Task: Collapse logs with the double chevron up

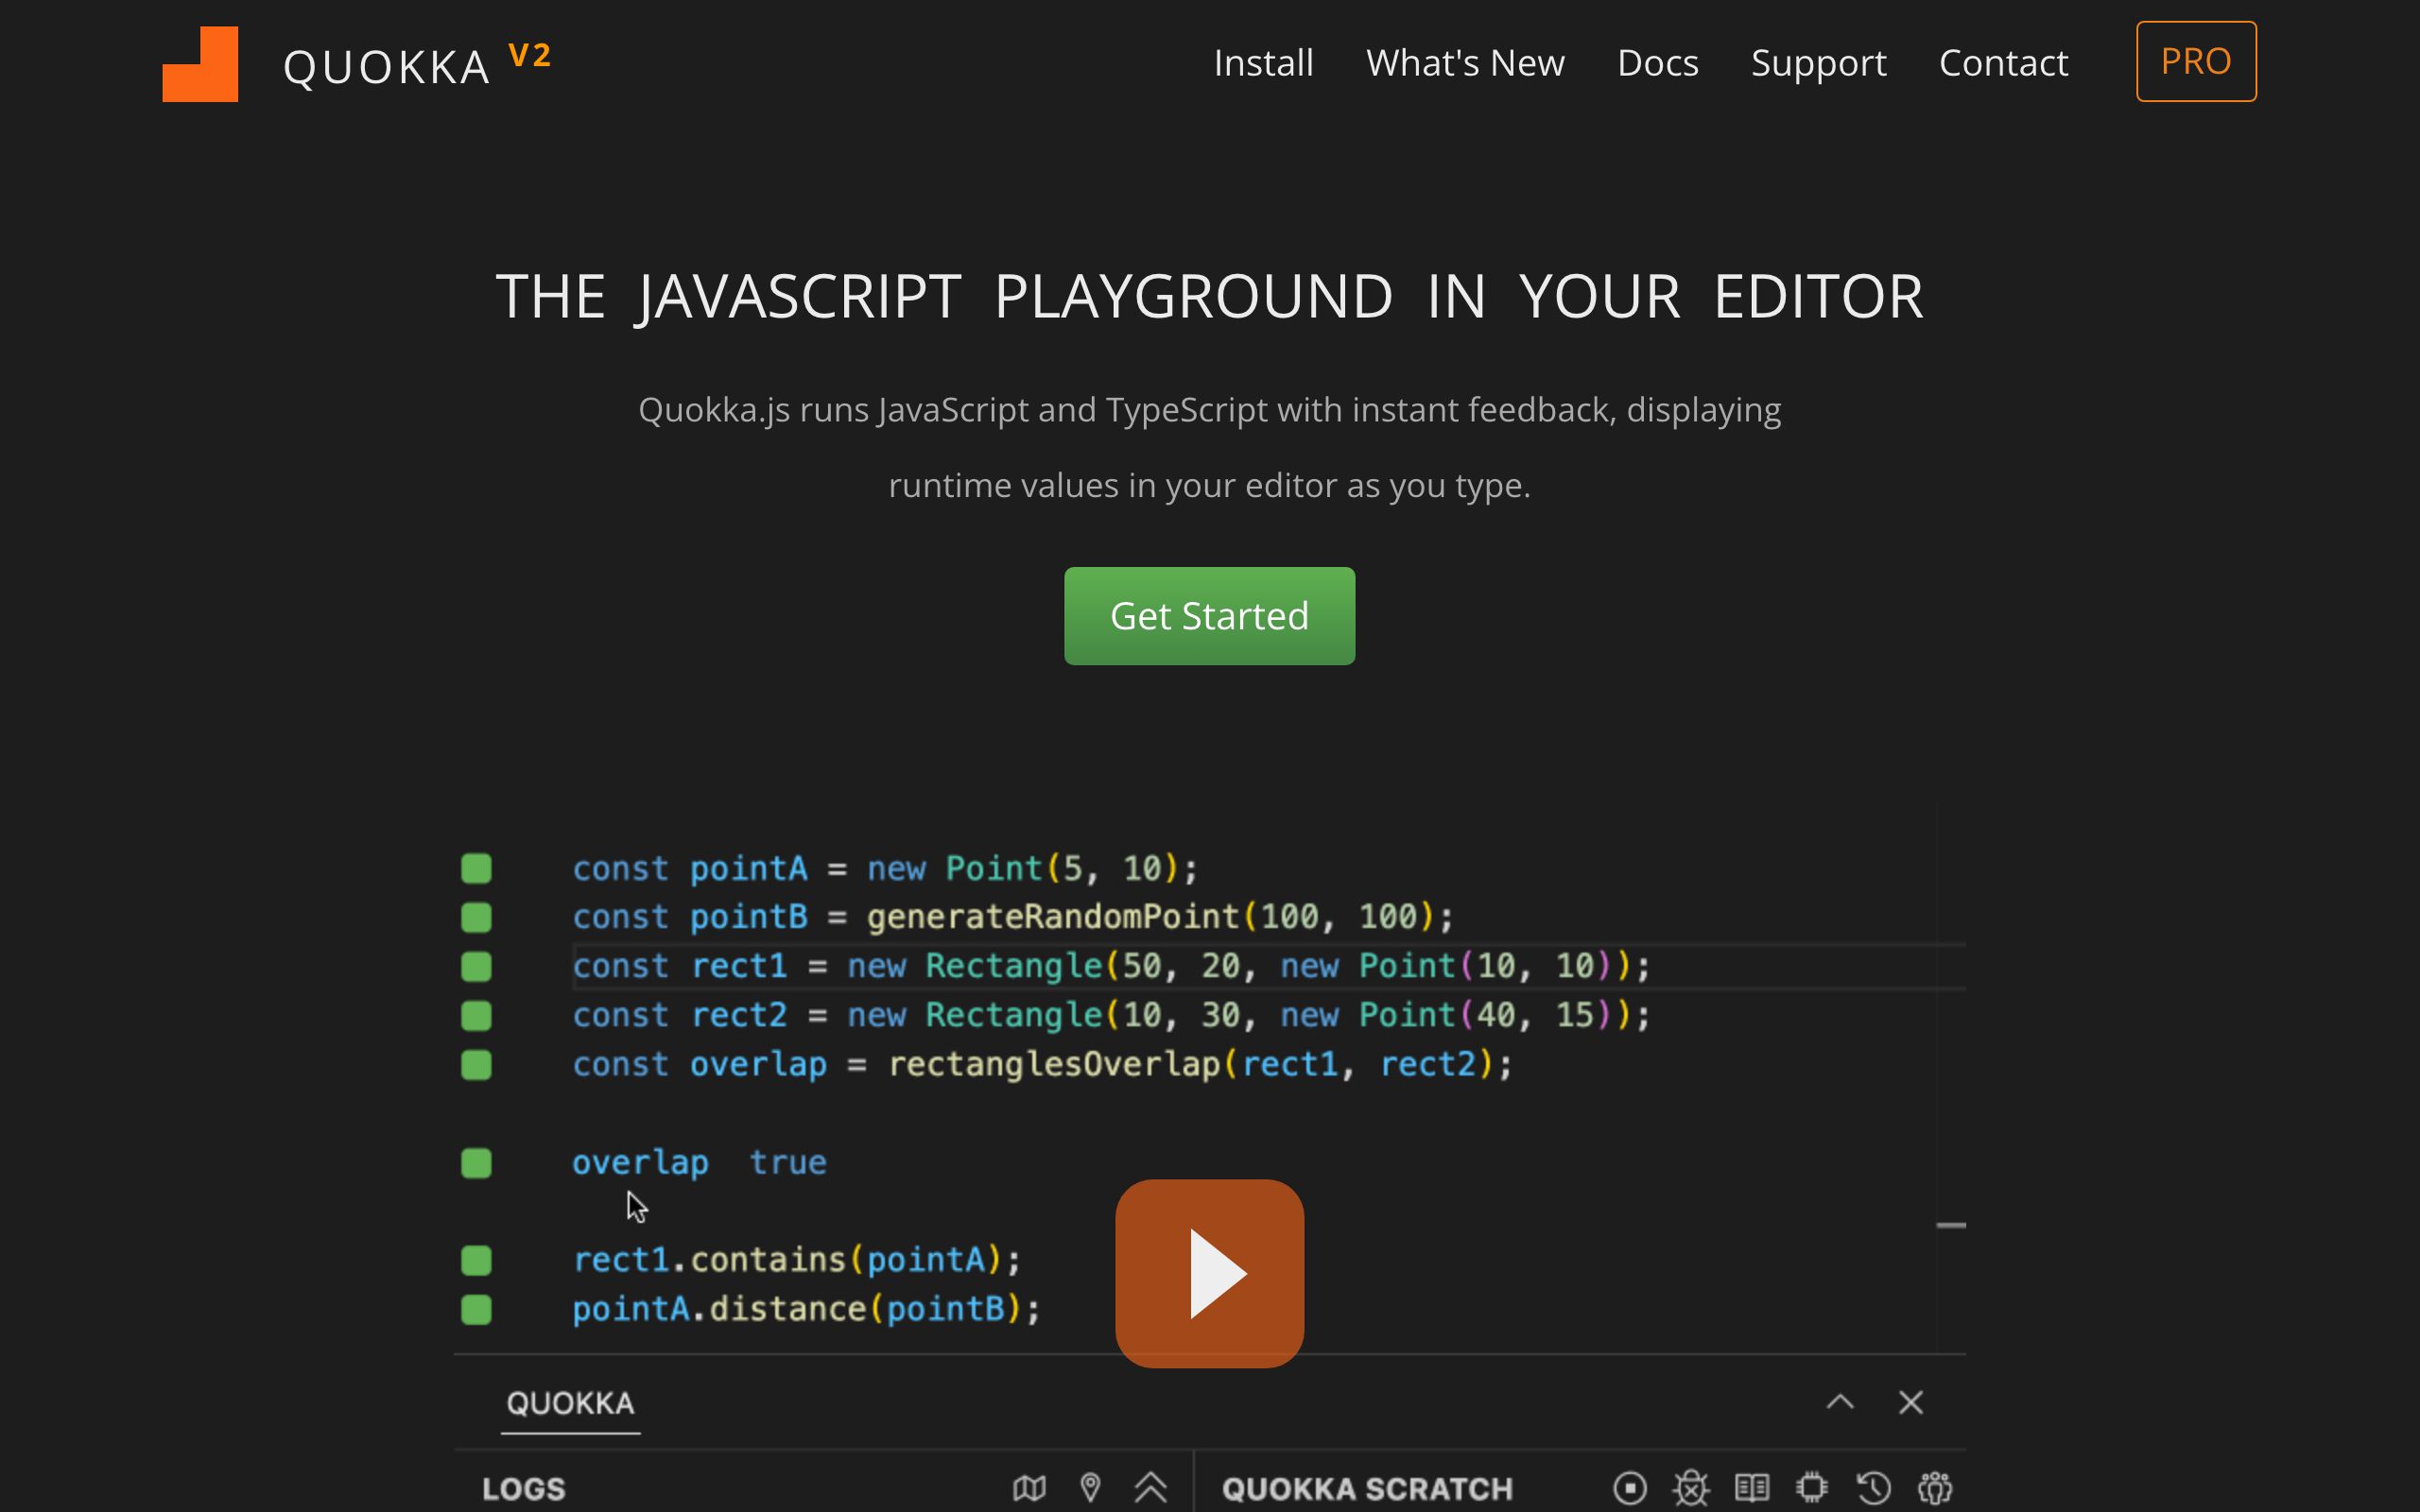Action: pos(1151,1488)
